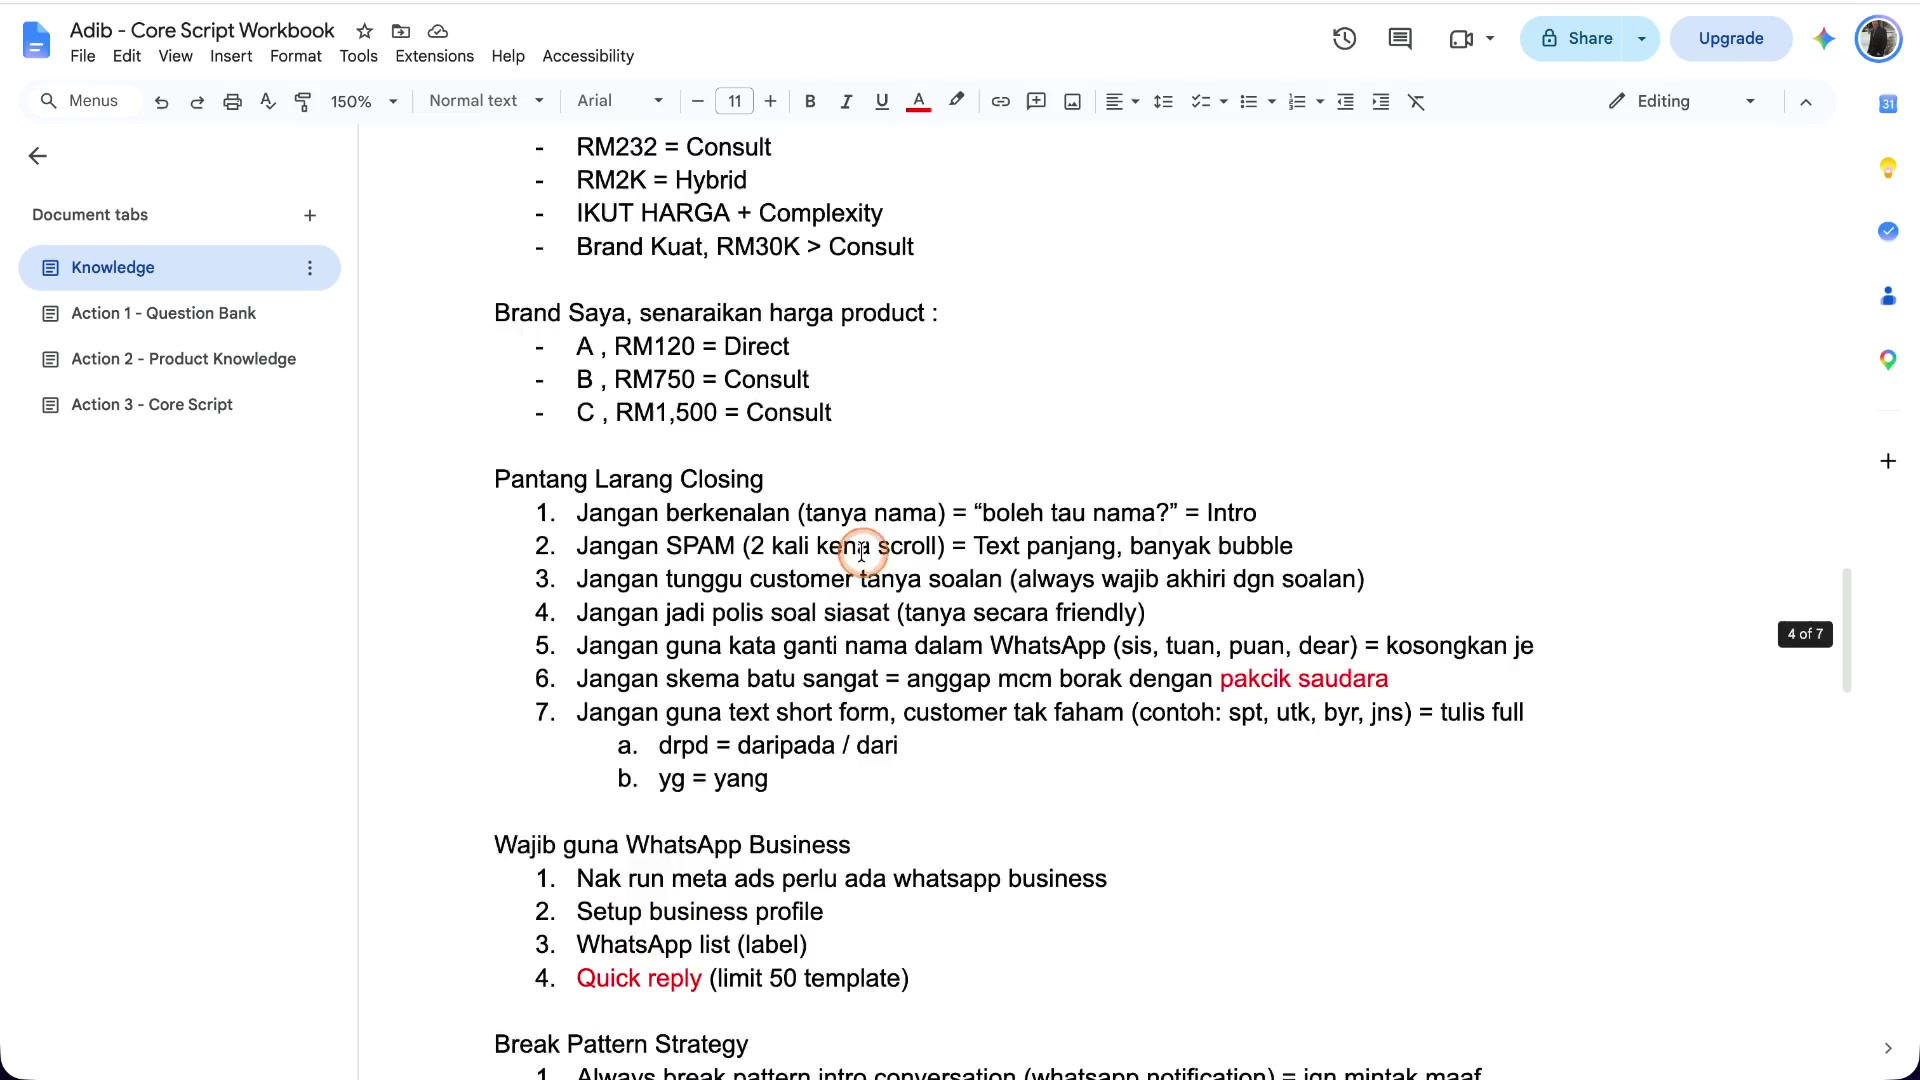Run spelling and grammar check icon
This screenshot has height=1080, width=1920.
(x=268, y=101)
